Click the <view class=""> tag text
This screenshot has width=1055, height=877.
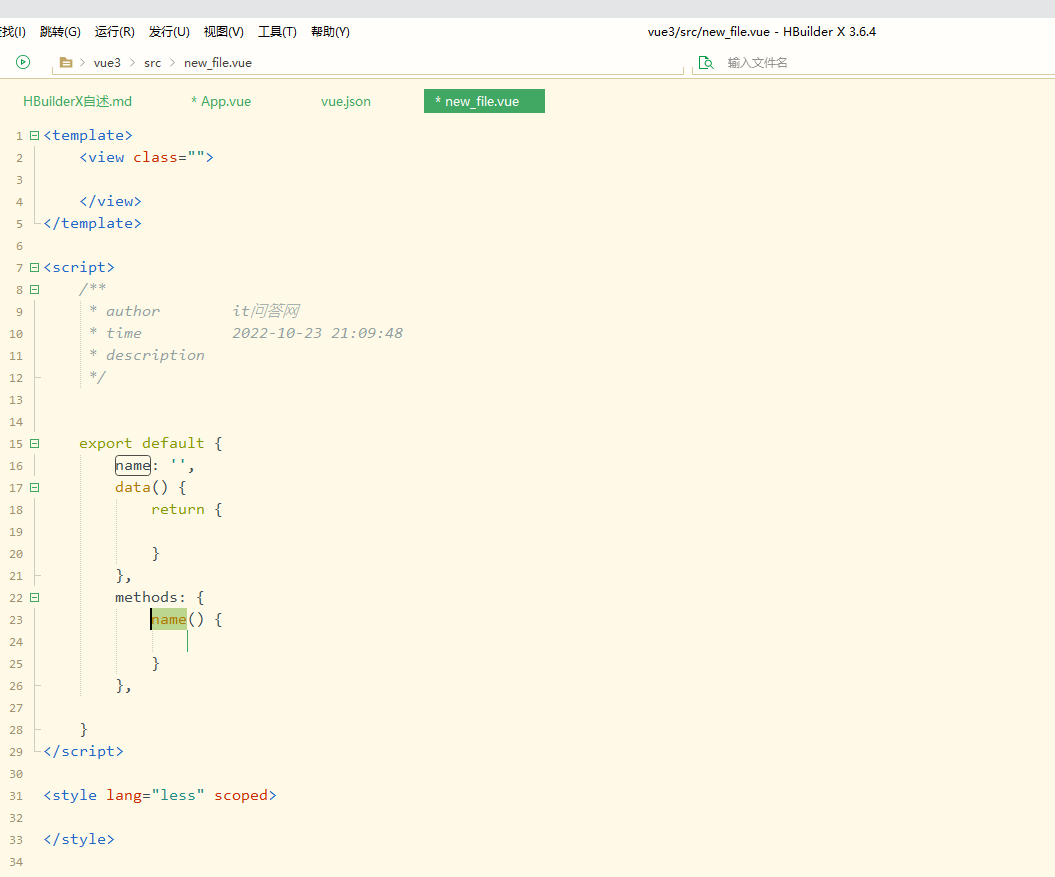click(x=147, y=157)
